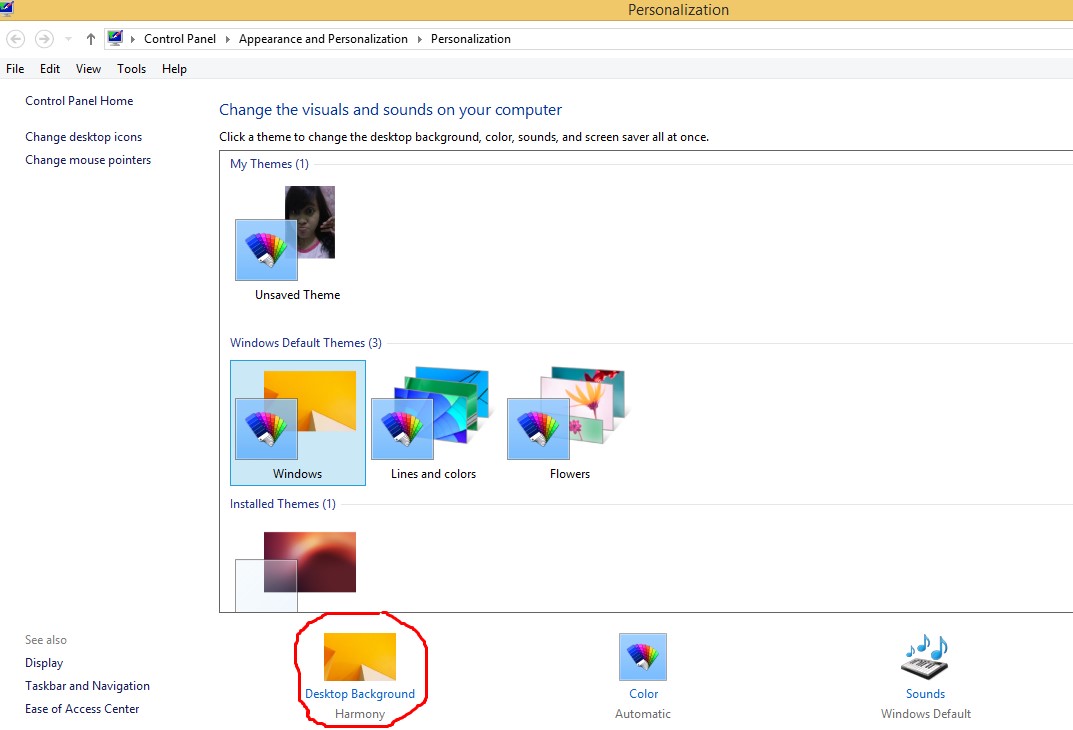The width and height of the screenshot is (1073, 730).
Task: Click the Personalization window icon in title bar
Action: coord(6,8)
